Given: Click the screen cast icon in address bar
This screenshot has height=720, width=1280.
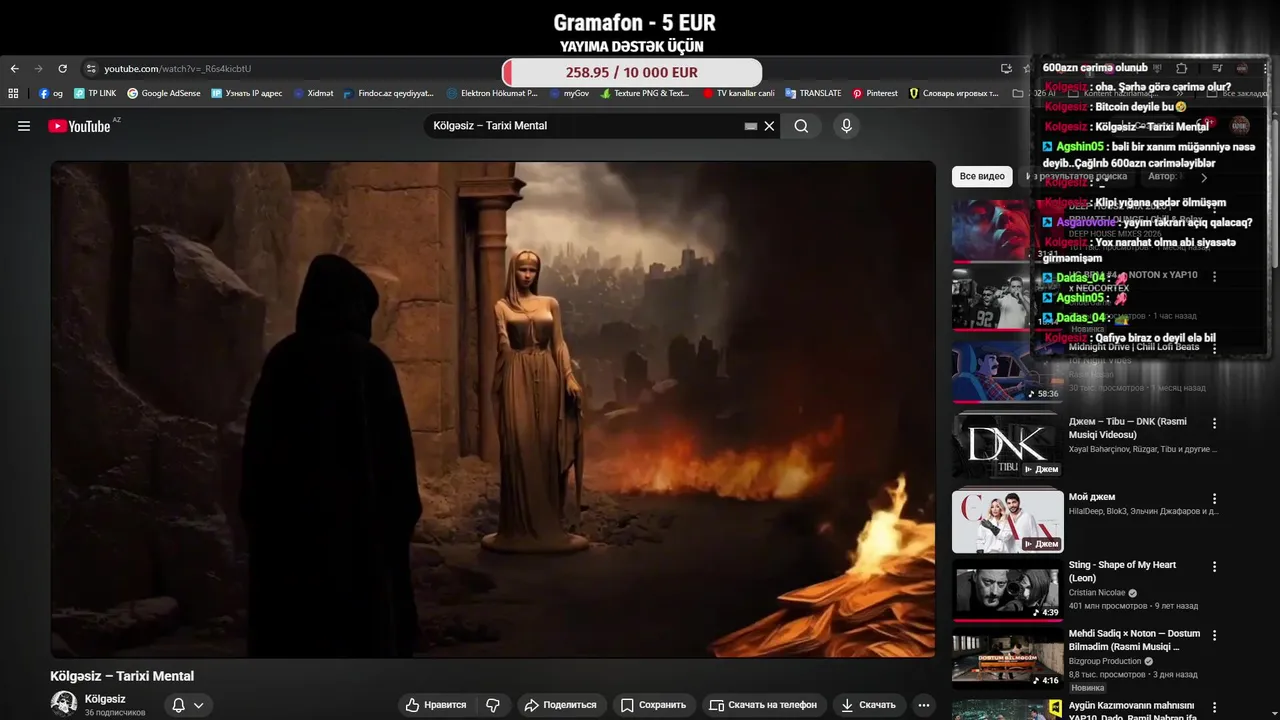Looking at the screenshot, I should [x=1006, y=69].
